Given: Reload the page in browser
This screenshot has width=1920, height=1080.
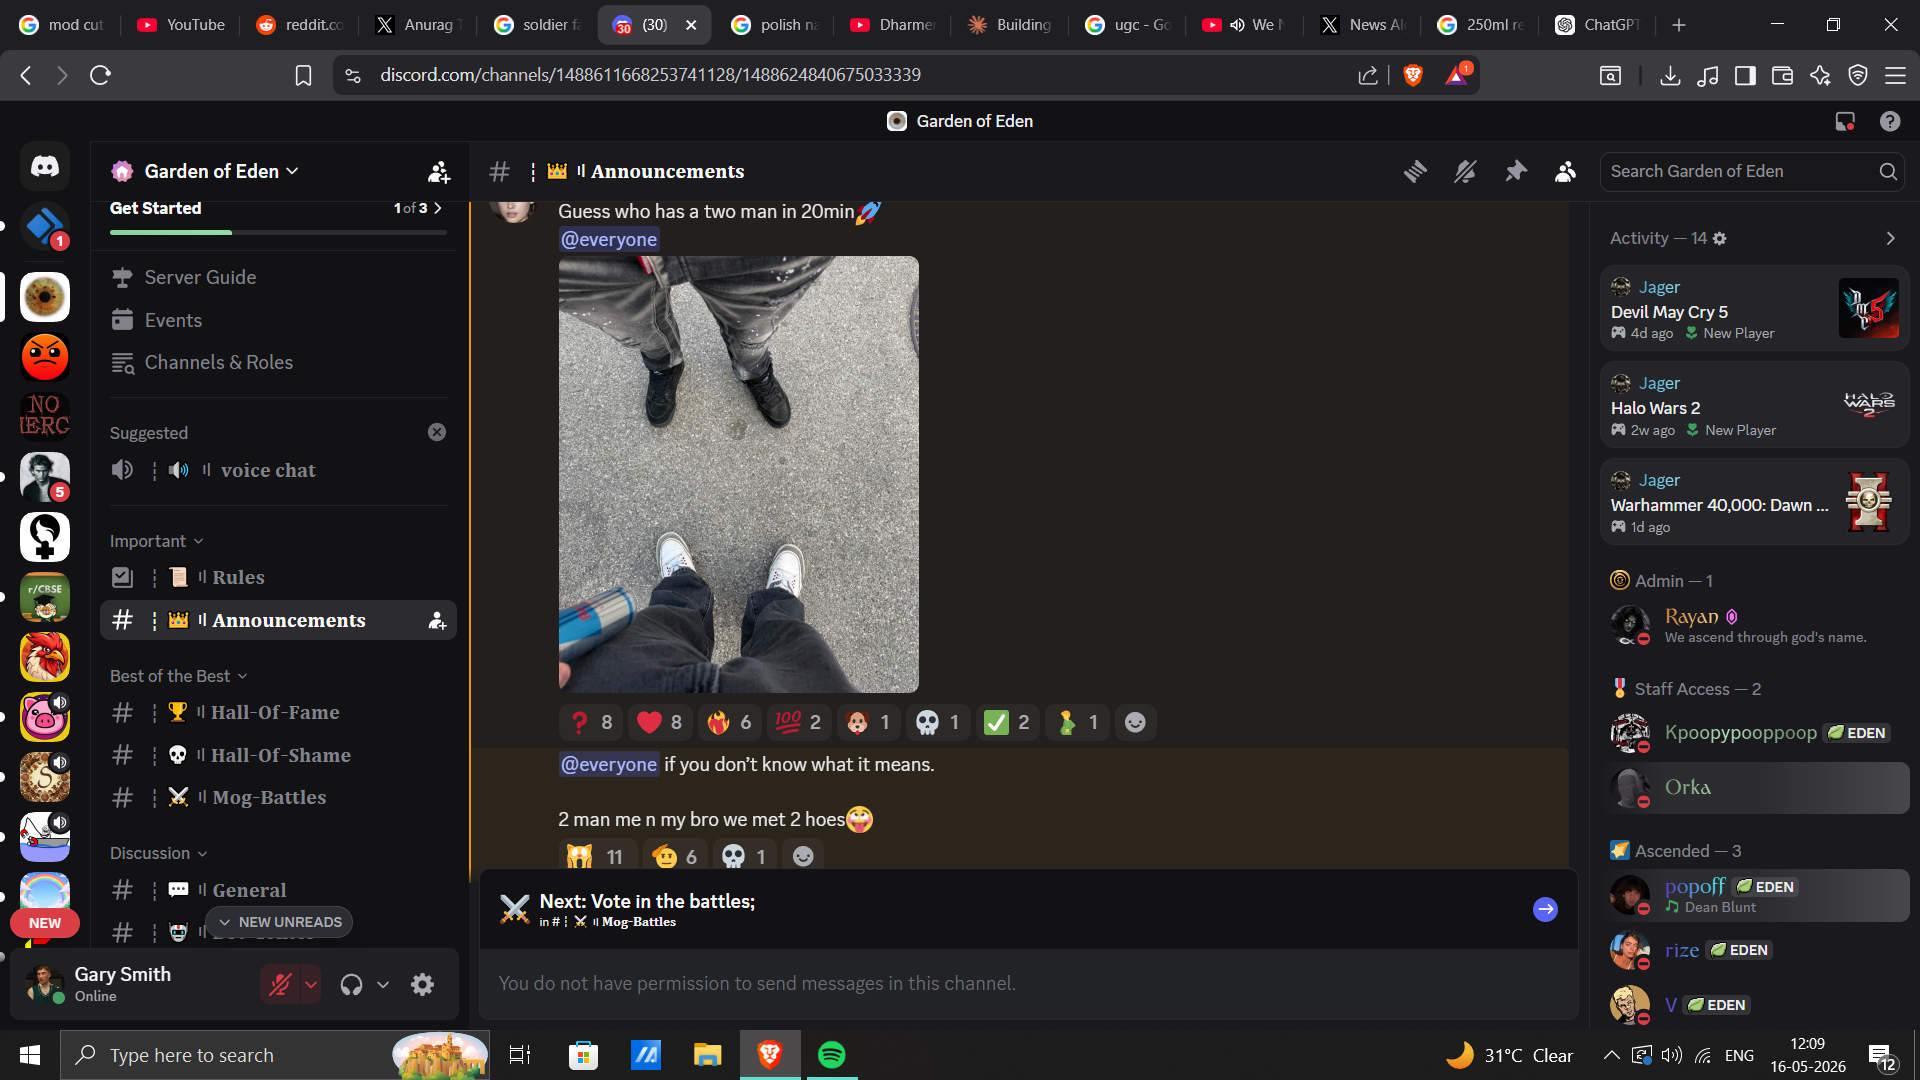Looking at the screenshot, I should pyautogui.click(x=100, y=75).
